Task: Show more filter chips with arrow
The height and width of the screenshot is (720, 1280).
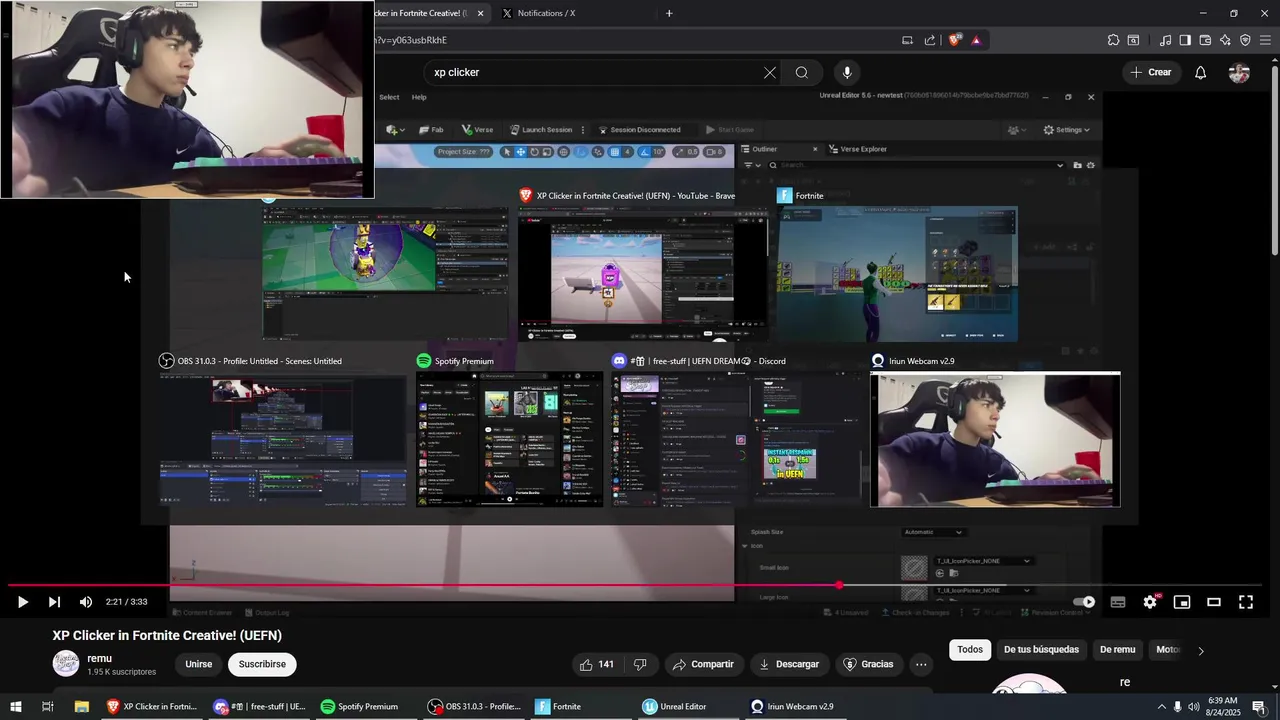Action: click(1201, 650)
